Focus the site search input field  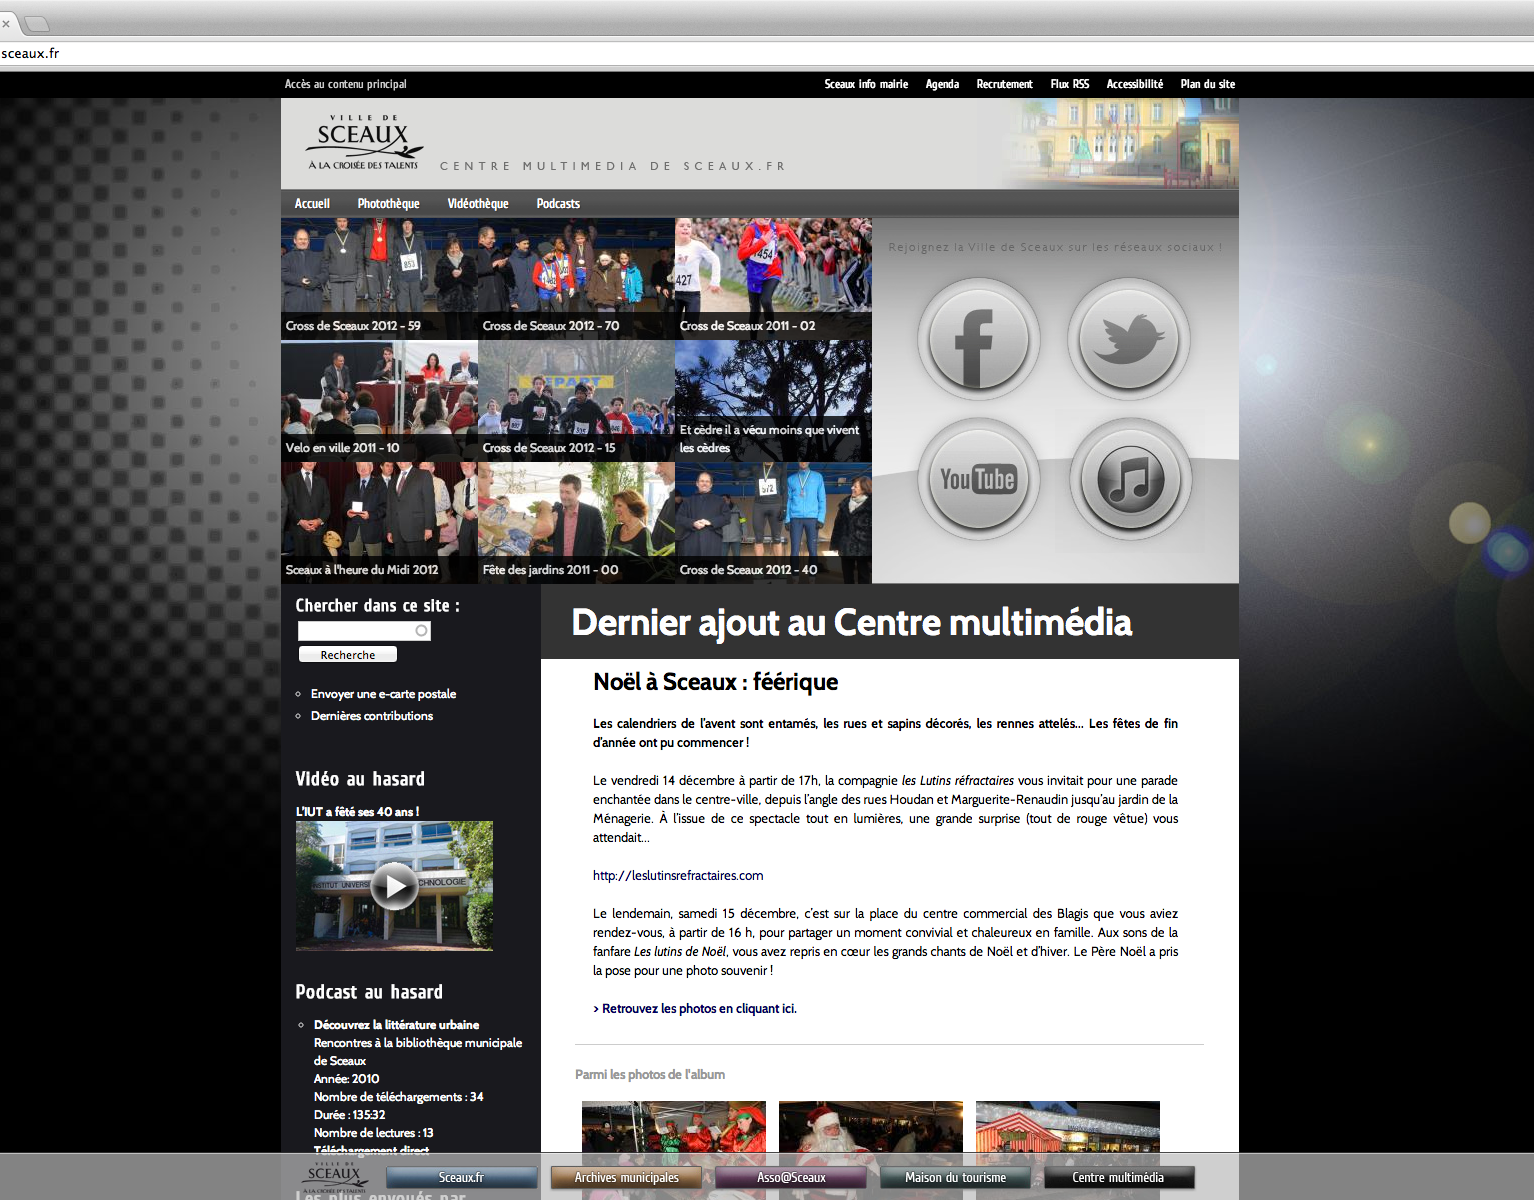[x=364, y=630]
